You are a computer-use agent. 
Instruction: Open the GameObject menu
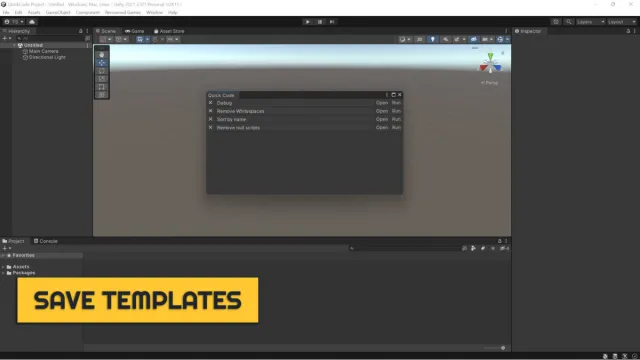click(58, 13)
